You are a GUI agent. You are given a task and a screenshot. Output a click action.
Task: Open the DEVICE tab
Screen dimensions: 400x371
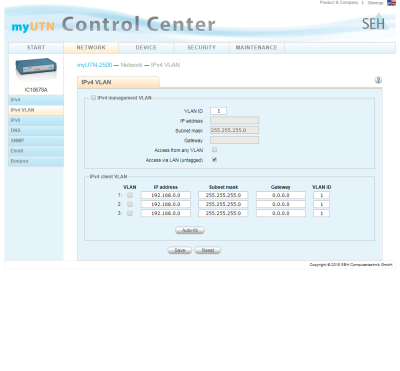(x=146, y=48)
